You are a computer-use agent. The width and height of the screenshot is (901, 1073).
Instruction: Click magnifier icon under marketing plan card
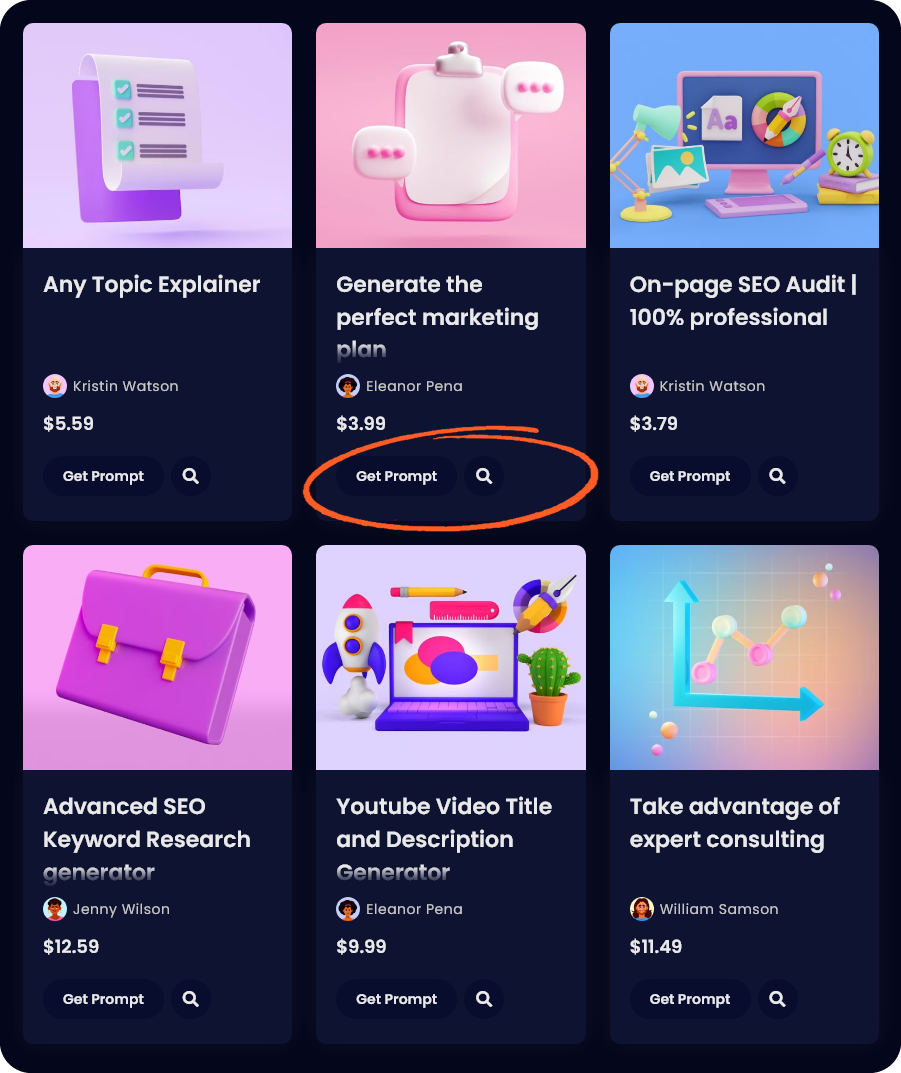tap(484, 476)
